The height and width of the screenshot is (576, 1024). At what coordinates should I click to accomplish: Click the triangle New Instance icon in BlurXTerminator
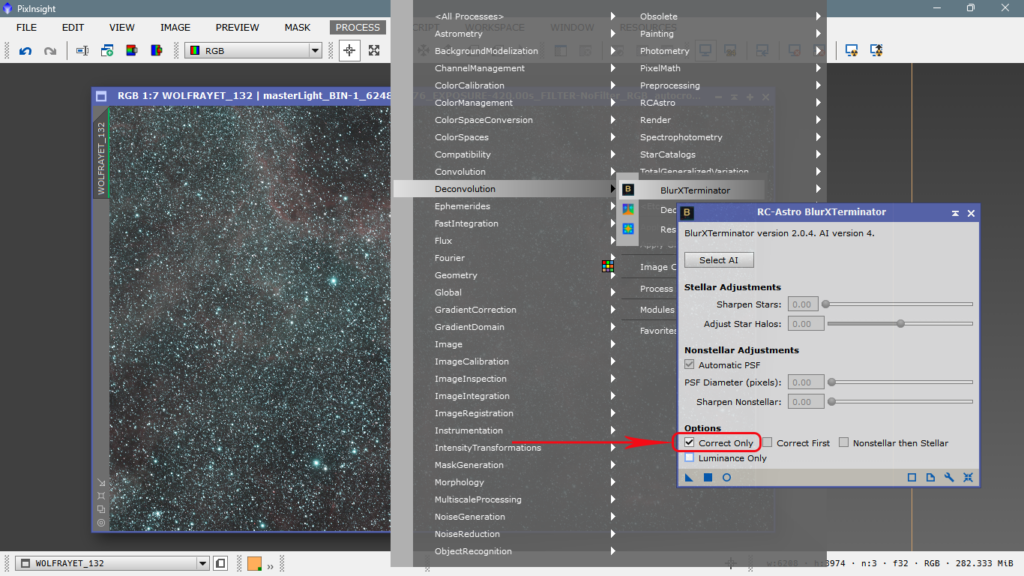click(689, 477)
